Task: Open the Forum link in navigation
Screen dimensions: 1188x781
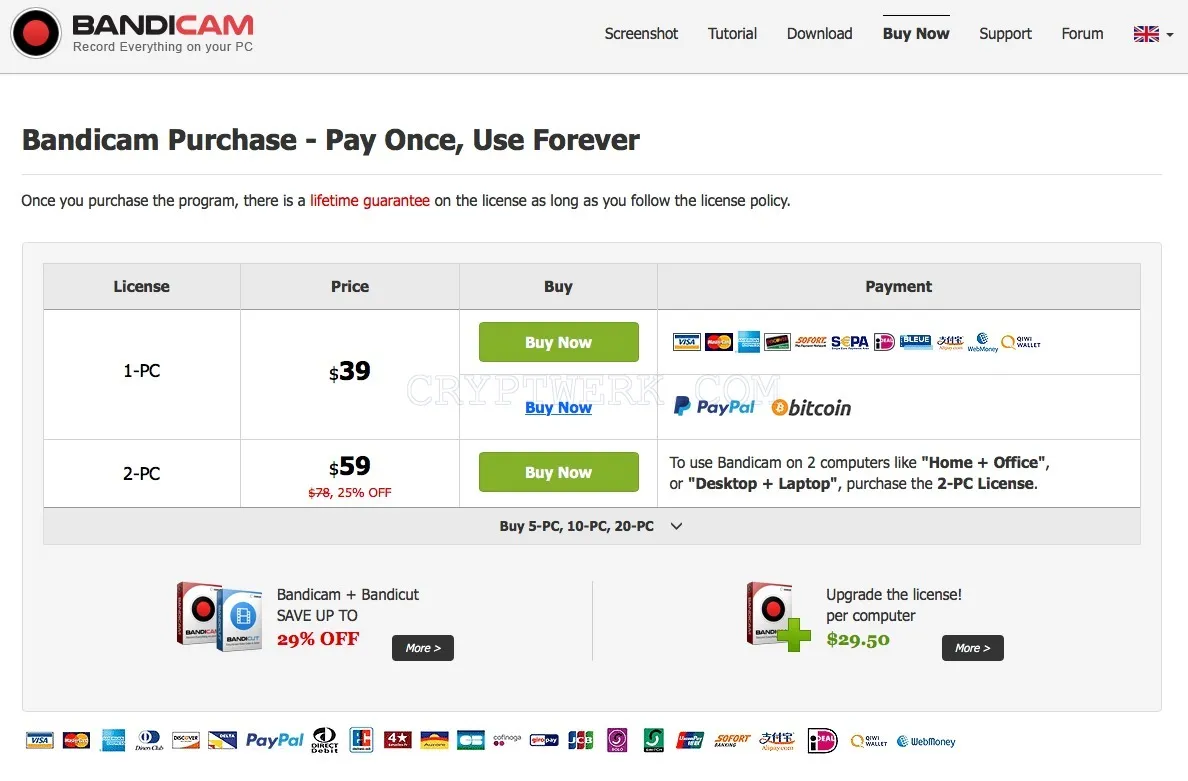Action: pos(1082,34)
